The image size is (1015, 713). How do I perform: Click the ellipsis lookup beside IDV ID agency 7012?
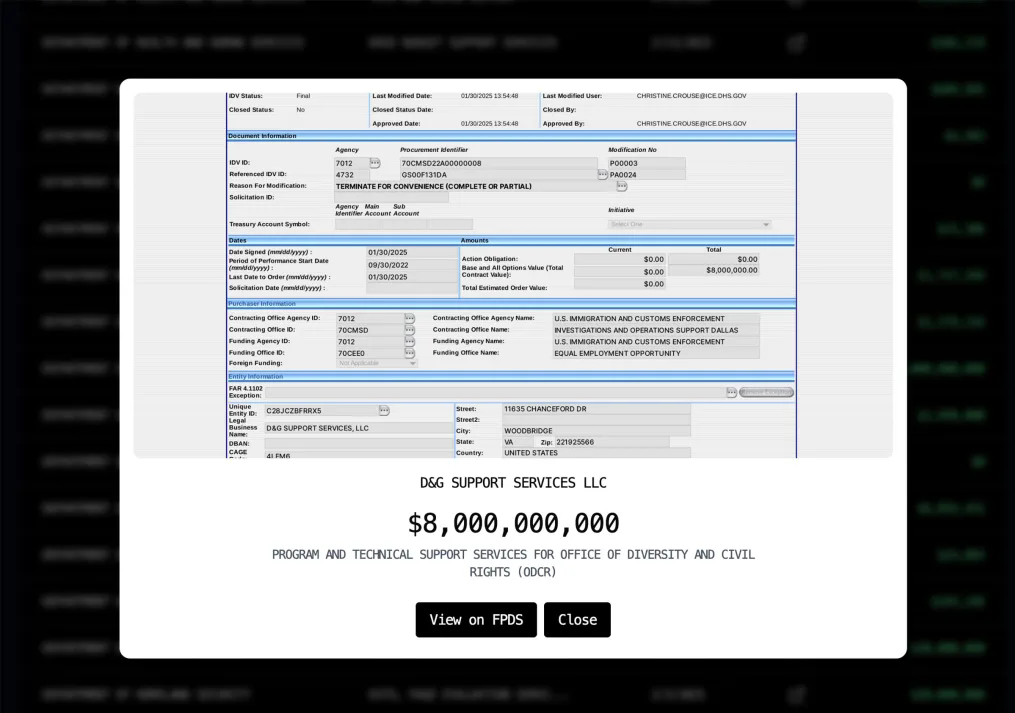(375, 163)
